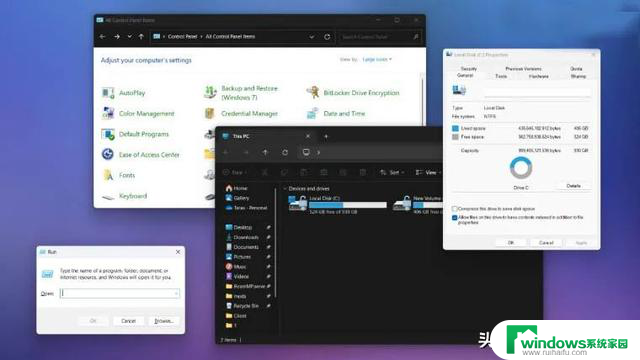The width and height of the screenshot is (640, 360).
Task: Open Gallery in File Explorer sidebar
Action: pyautogui.click(x=238, y=198)
